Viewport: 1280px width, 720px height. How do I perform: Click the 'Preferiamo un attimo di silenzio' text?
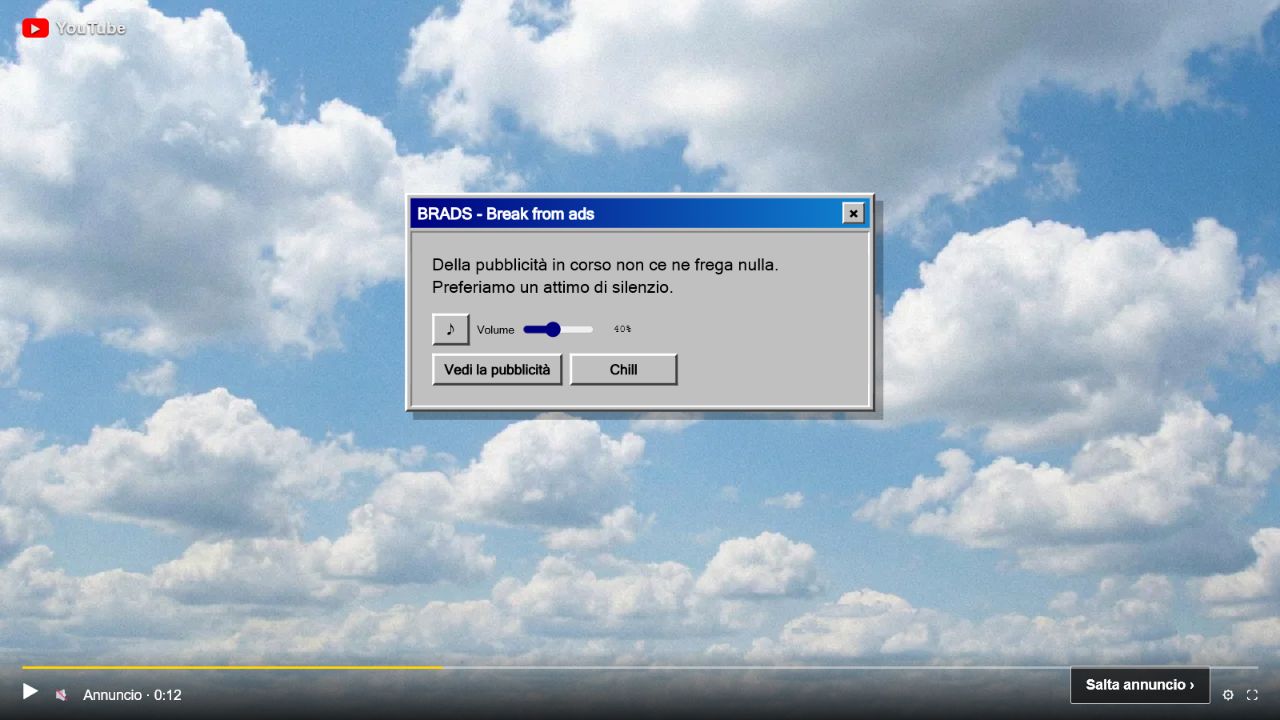(x=553, y=287)
